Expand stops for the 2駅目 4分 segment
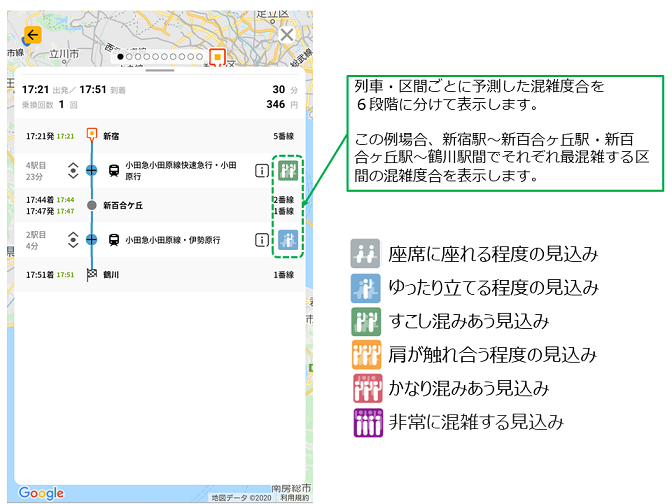This screenshot has height=504, width=672. click(x=73, y=240)
